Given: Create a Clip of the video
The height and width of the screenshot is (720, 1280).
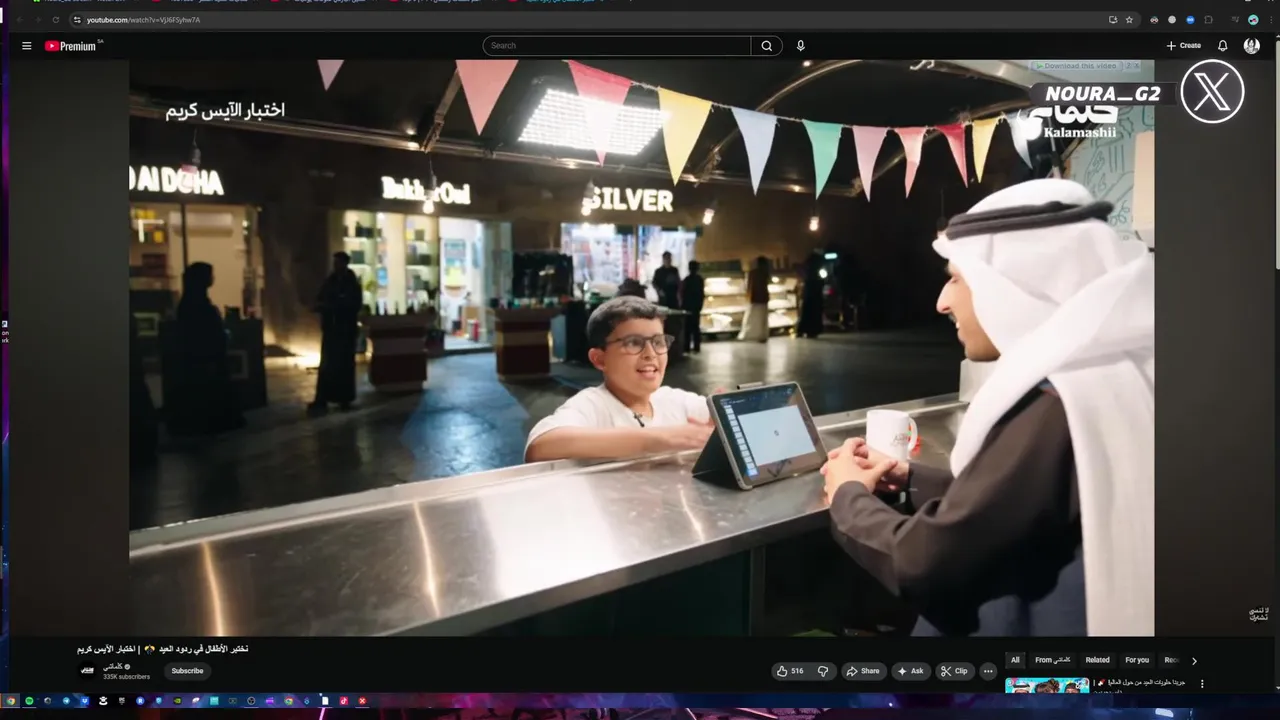Looking at the screenshot, I should point(954,671).
